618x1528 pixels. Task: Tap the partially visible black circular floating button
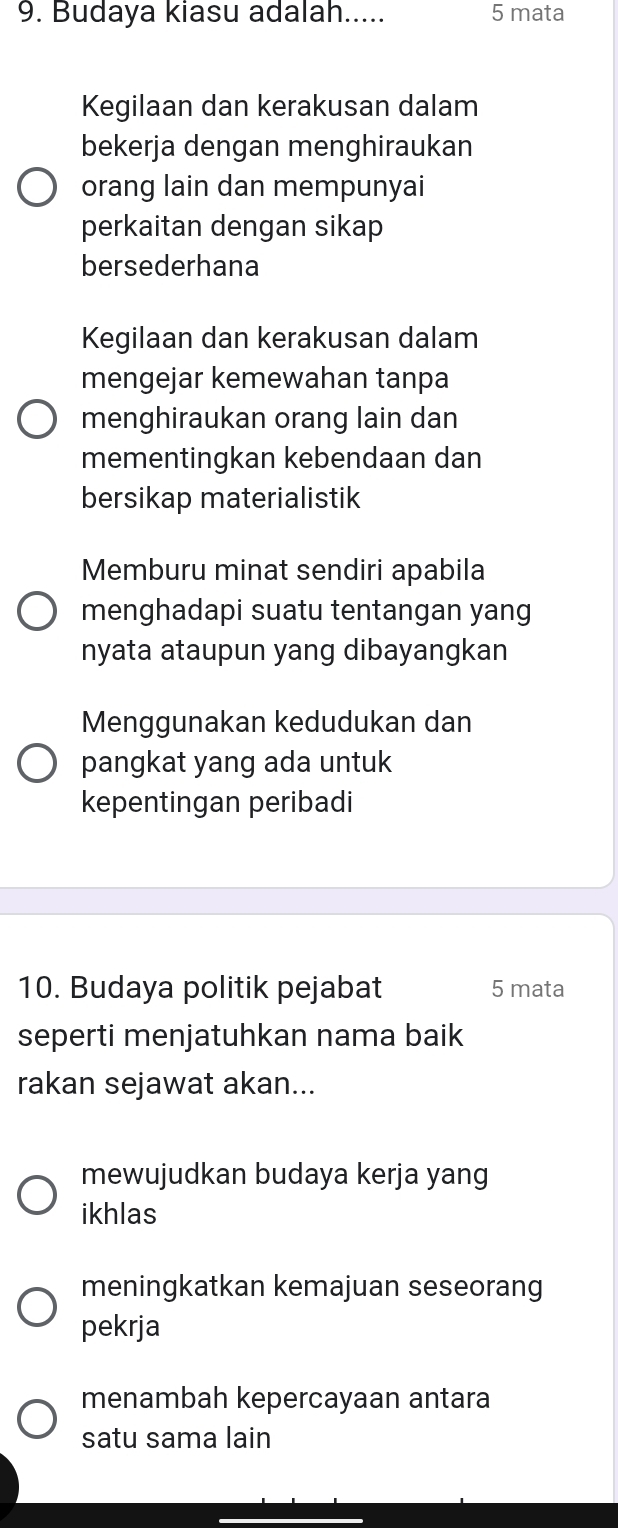pyautogui.click(x=7, y=1484)
